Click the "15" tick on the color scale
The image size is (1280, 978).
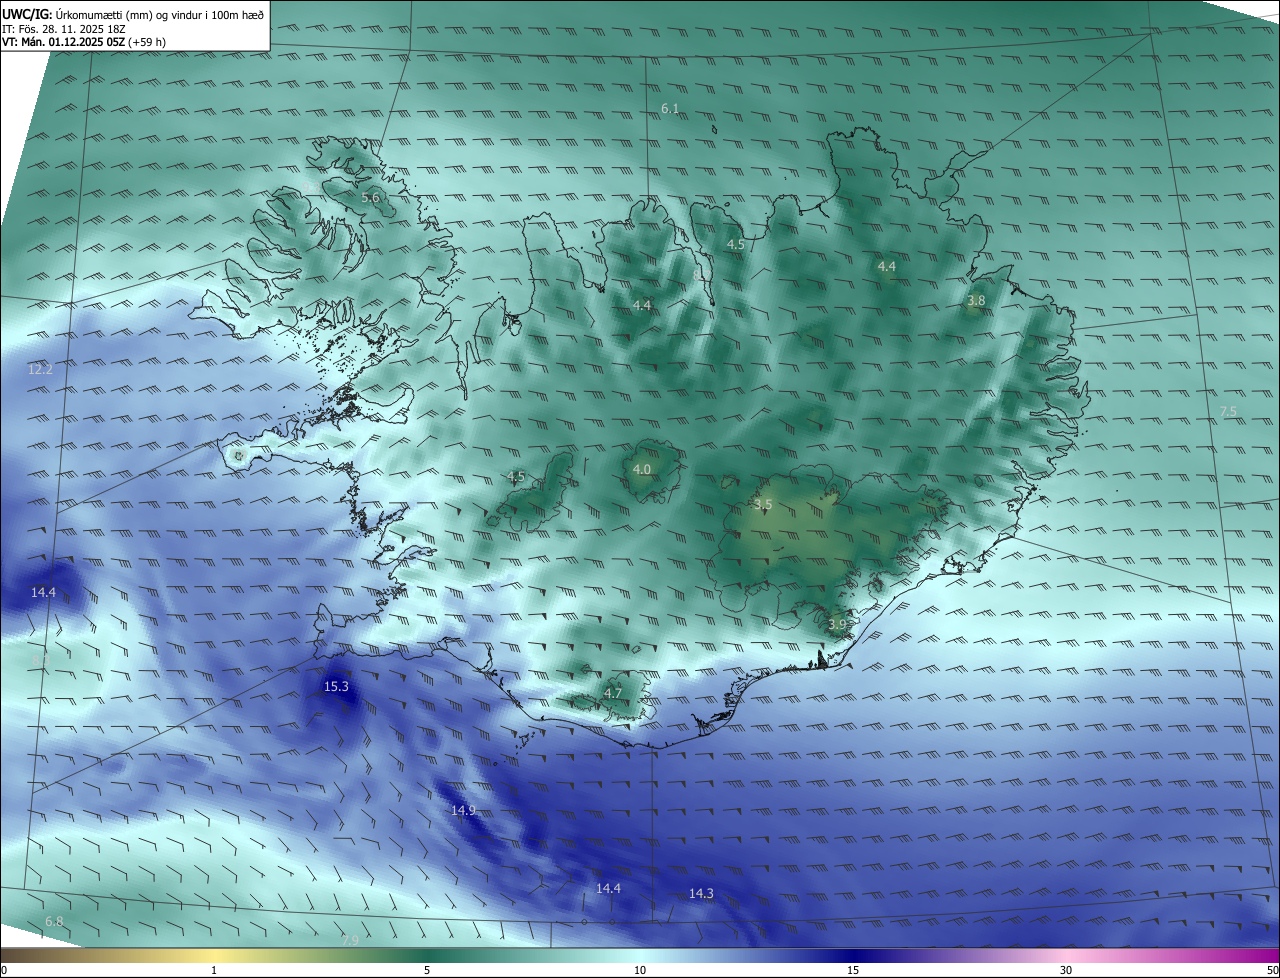[853, 970]
